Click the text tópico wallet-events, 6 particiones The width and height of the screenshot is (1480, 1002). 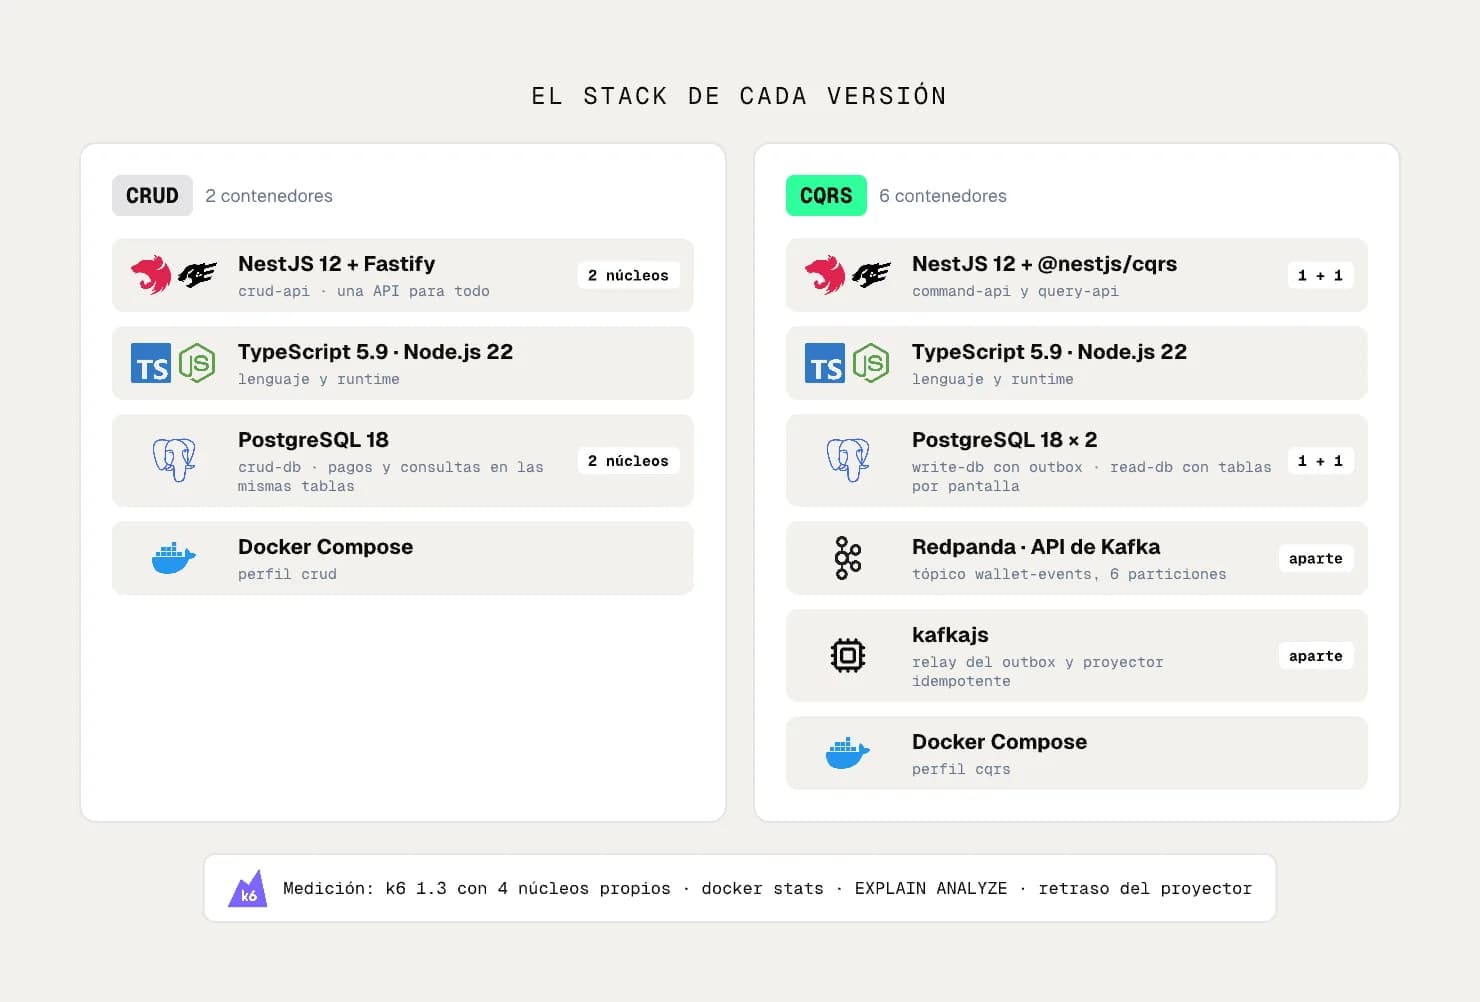click(x=1069, y=574)
